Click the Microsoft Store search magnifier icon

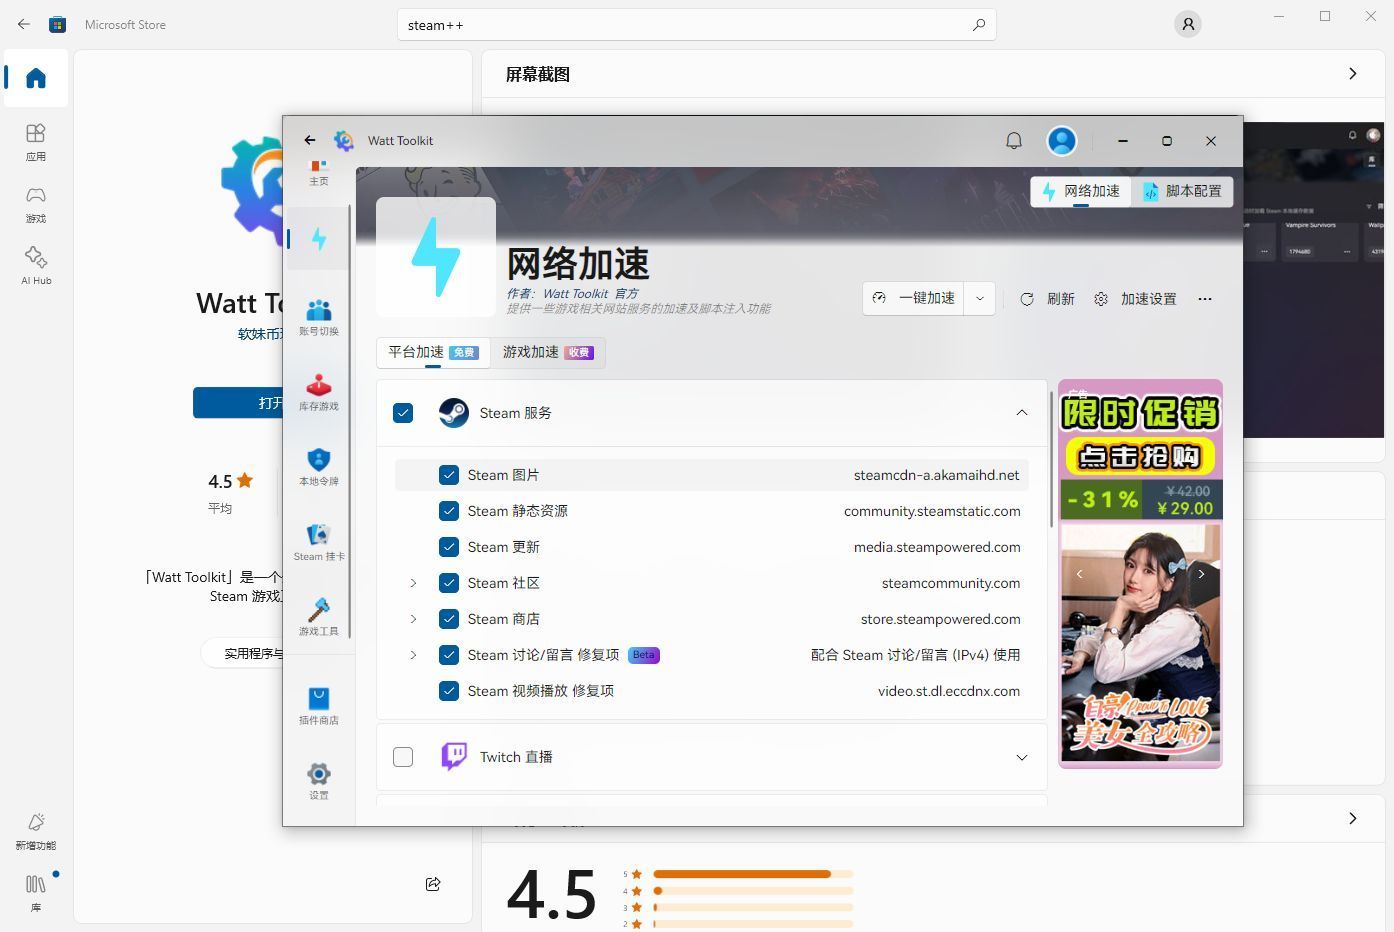click(x=979, y=25)
